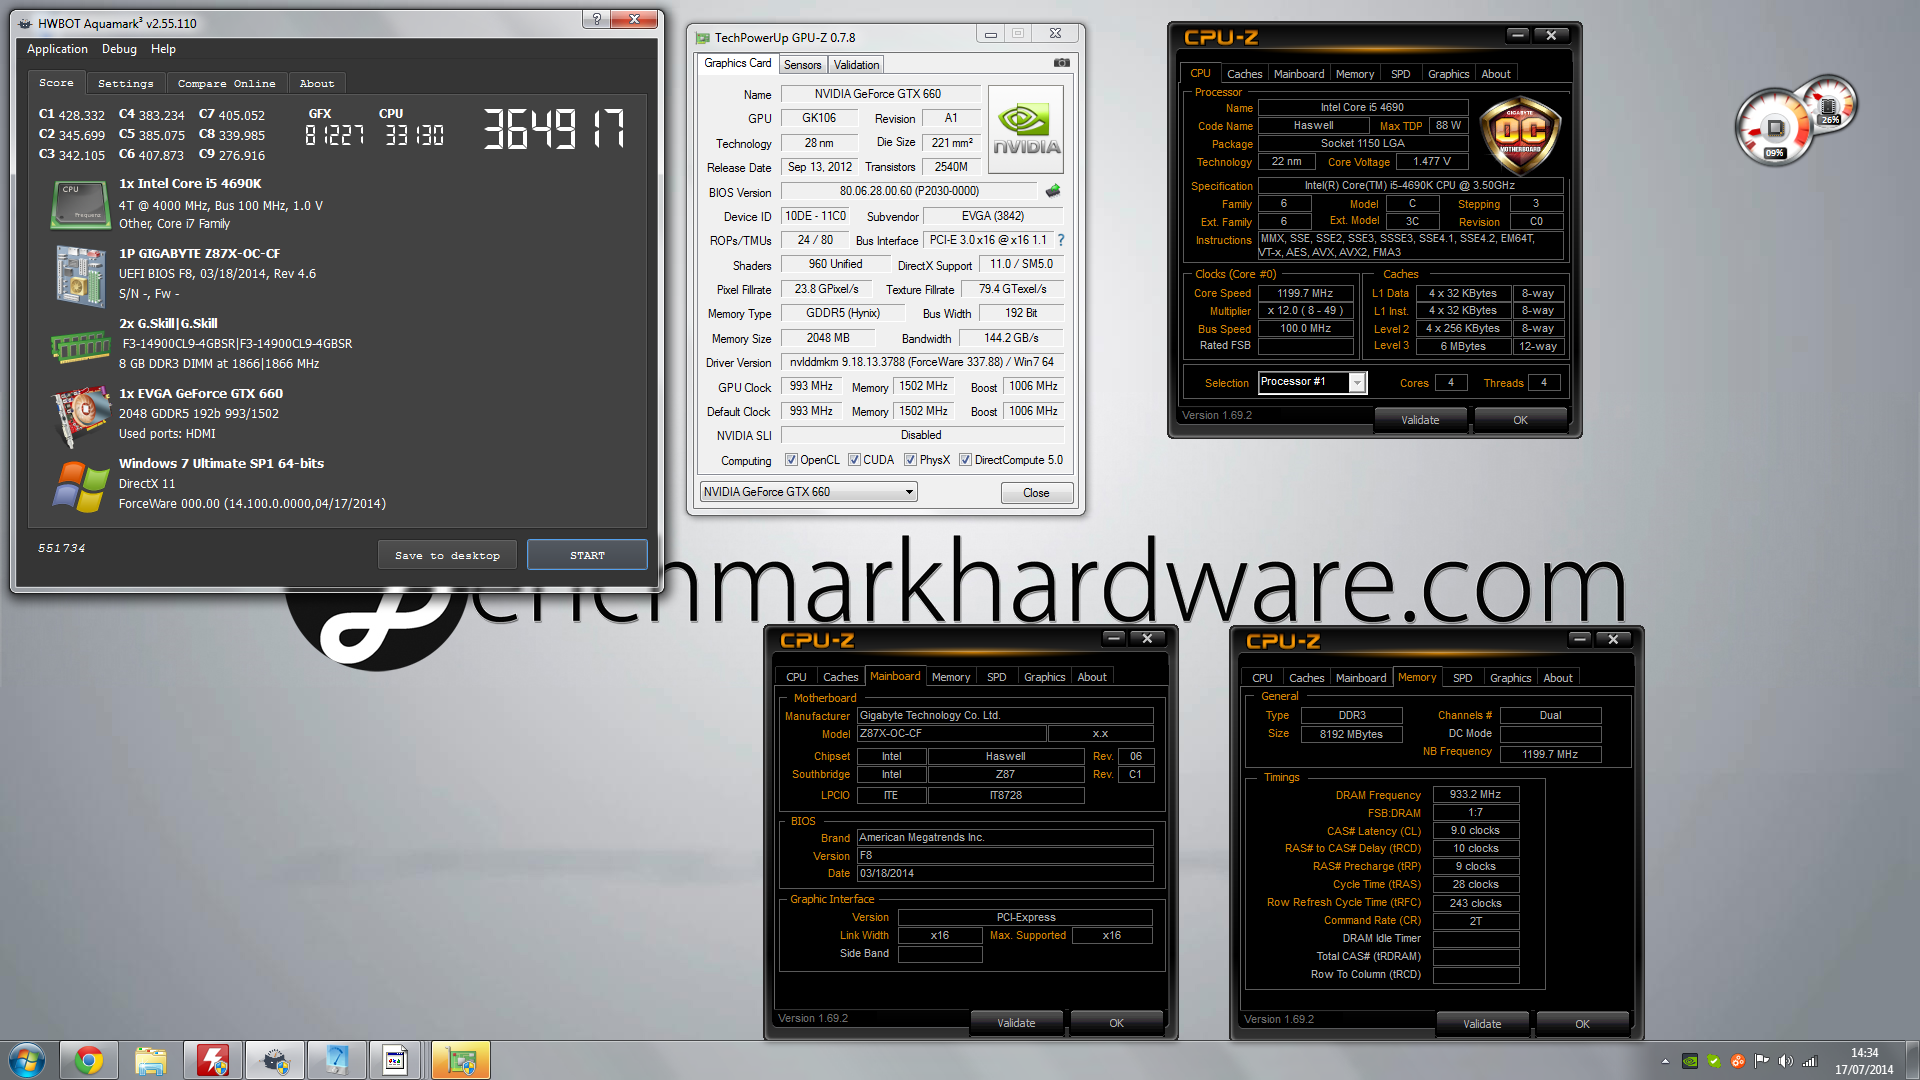The width and height of the screenshot is (1920, 1080).
Task: Open the Debug menu in Aquamark
Action: [x=119, y=49]
